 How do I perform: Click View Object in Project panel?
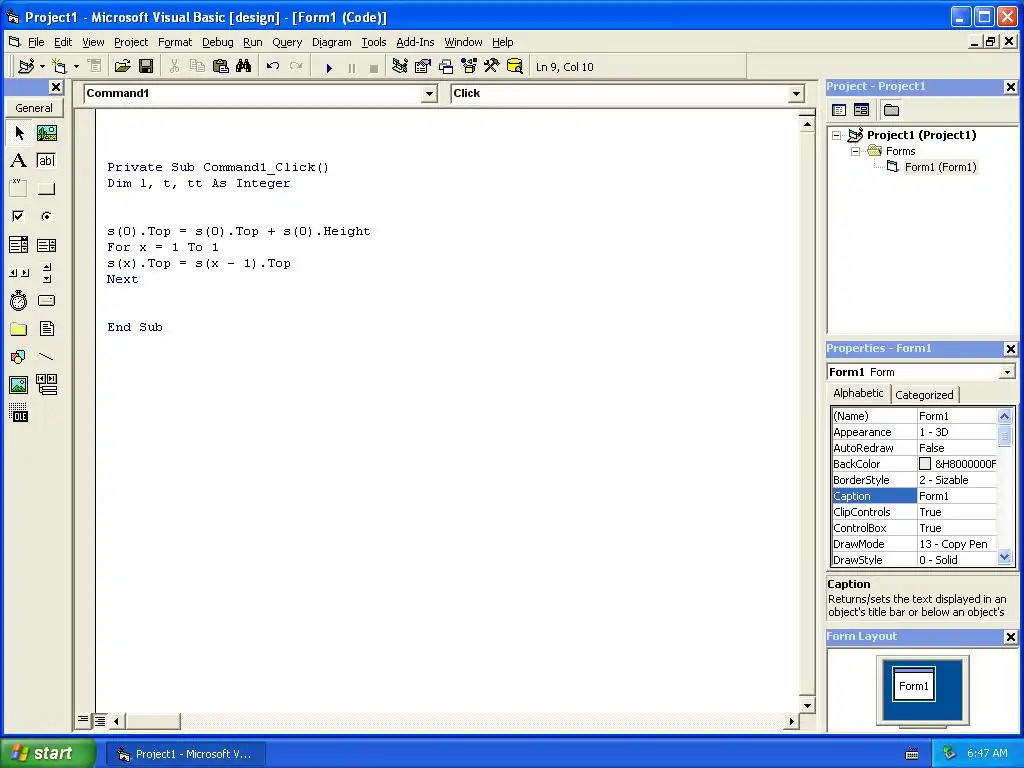click(861, 110)
